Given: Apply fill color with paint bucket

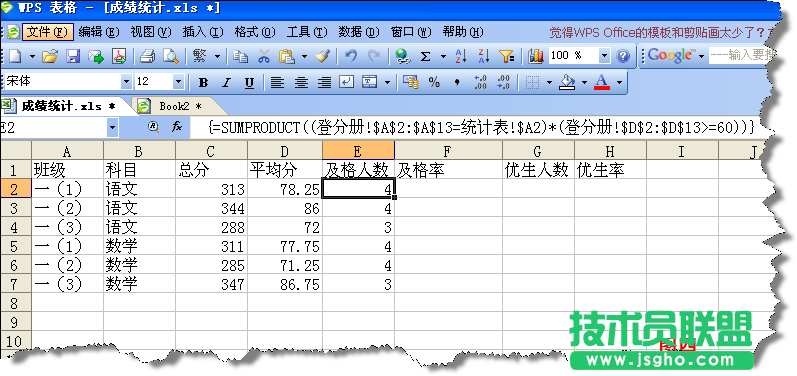Looking at the screenshot, I should pyautogui.click(x=567, y=82).
